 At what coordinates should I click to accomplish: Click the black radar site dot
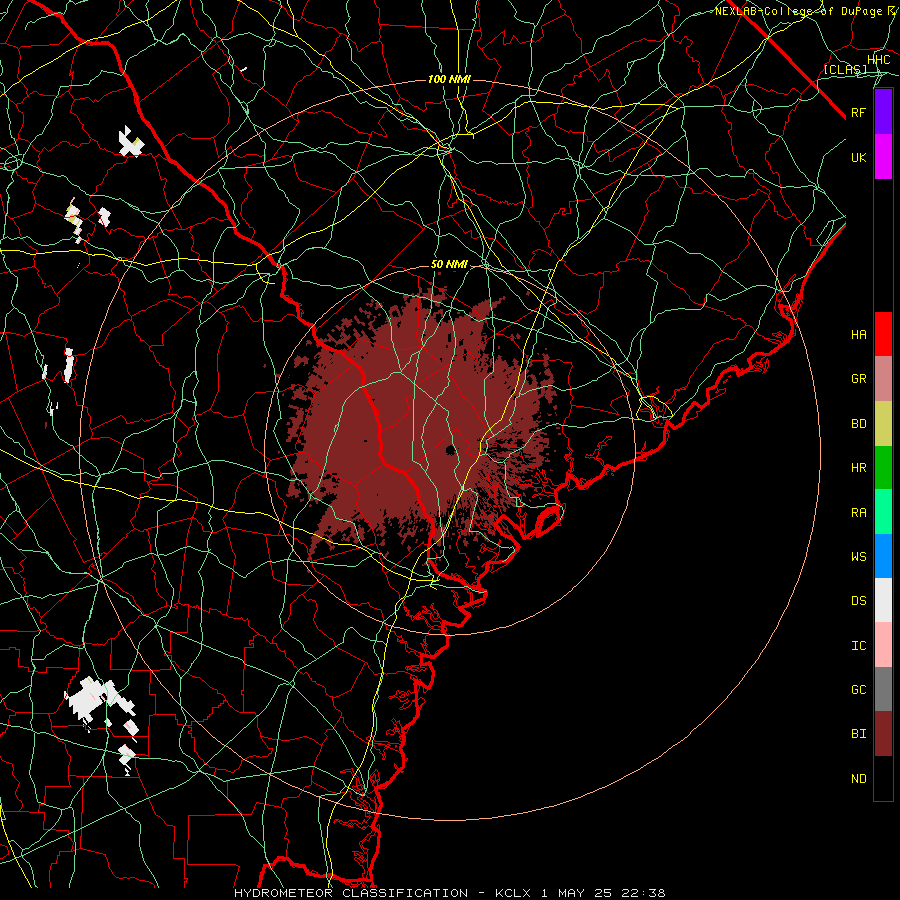click(451, 449)
